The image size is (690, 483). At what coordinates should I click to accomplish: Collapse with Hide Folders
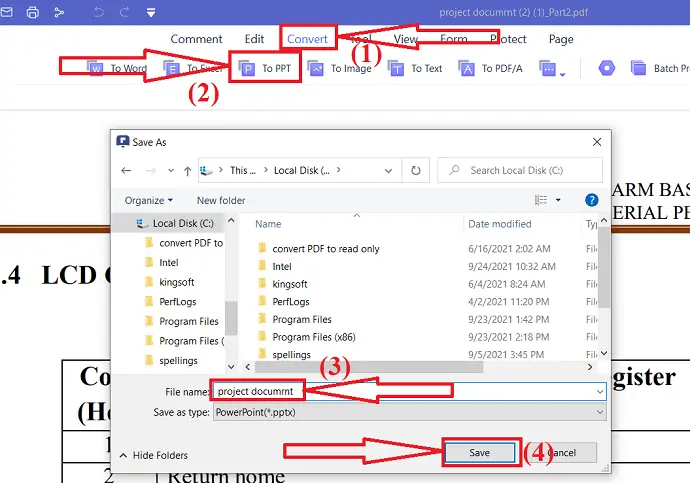coord(154,455)
